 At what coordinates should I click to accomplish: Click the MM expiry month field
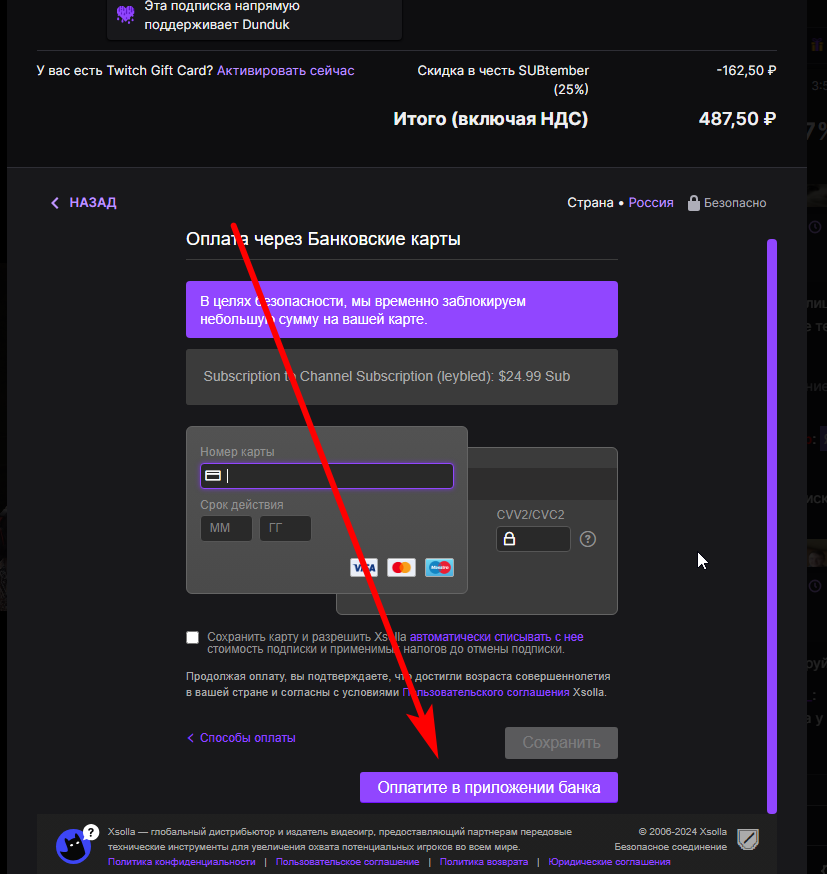coord(226,528)
